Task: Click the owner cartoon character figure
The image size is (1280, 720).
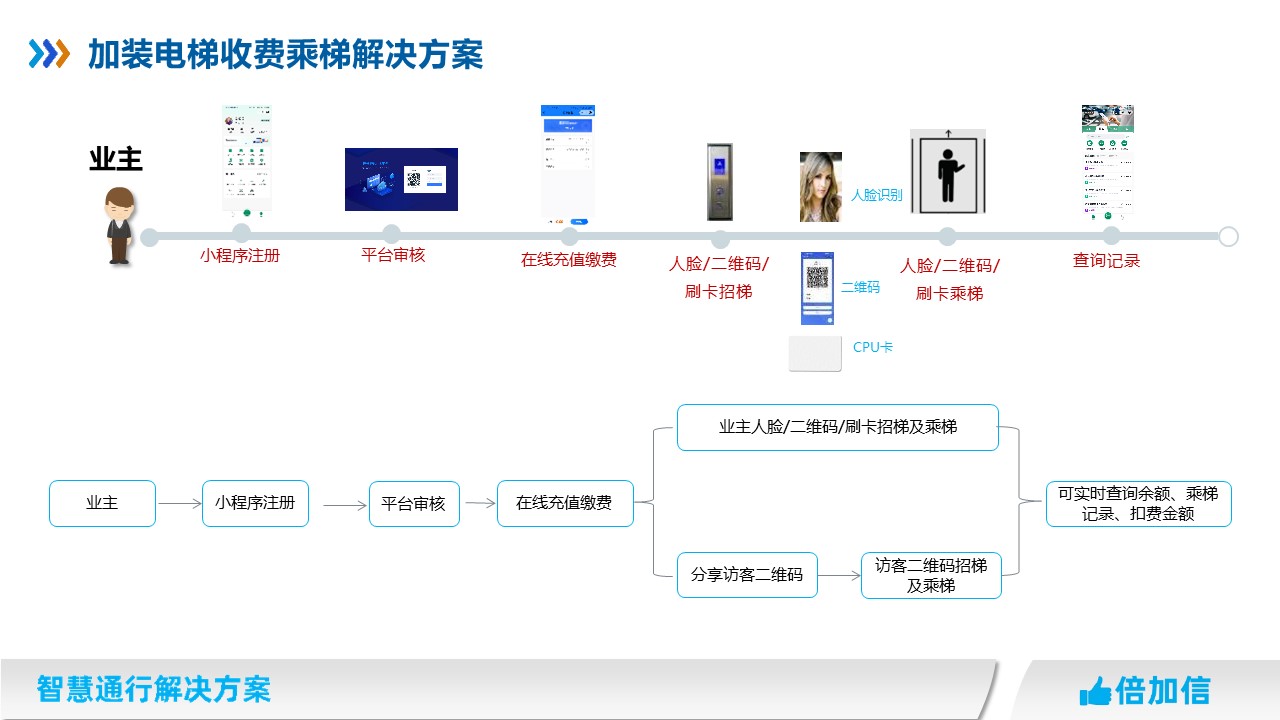Action: point(120,226)
